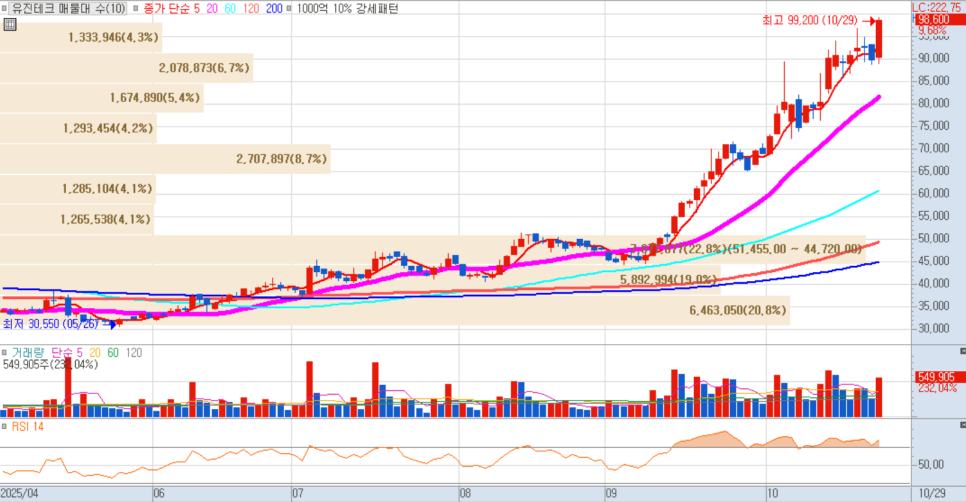Viewport: 966px width, 502px height.
Task: Click the 9.68% change label on price axis
Action: click(932, 30)
